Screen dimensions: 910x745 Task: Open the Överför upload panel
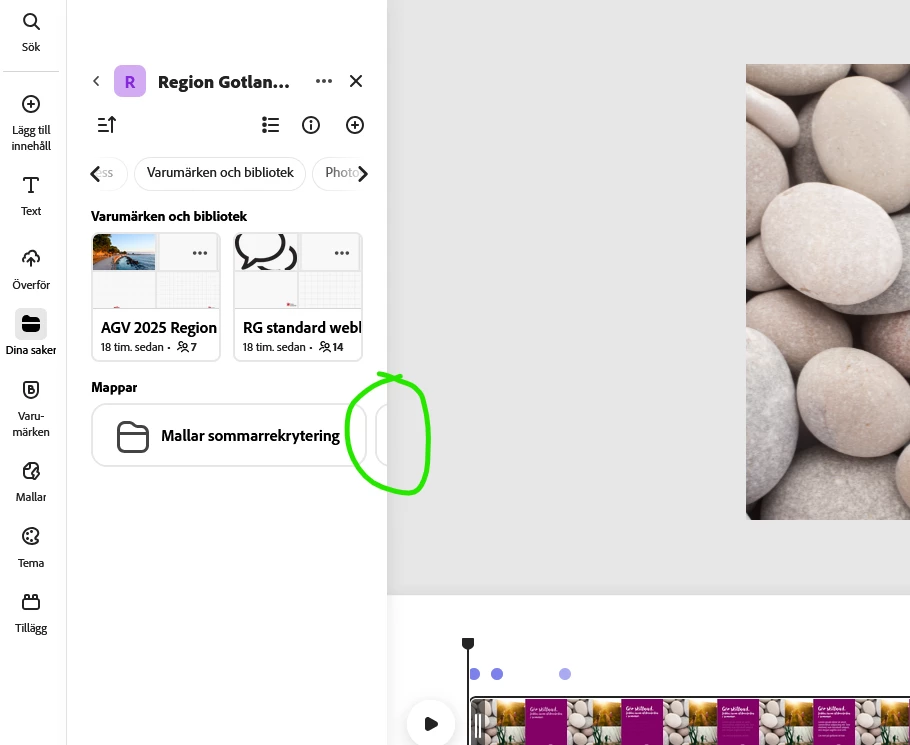pyautogui.click(x=31, y=269)
